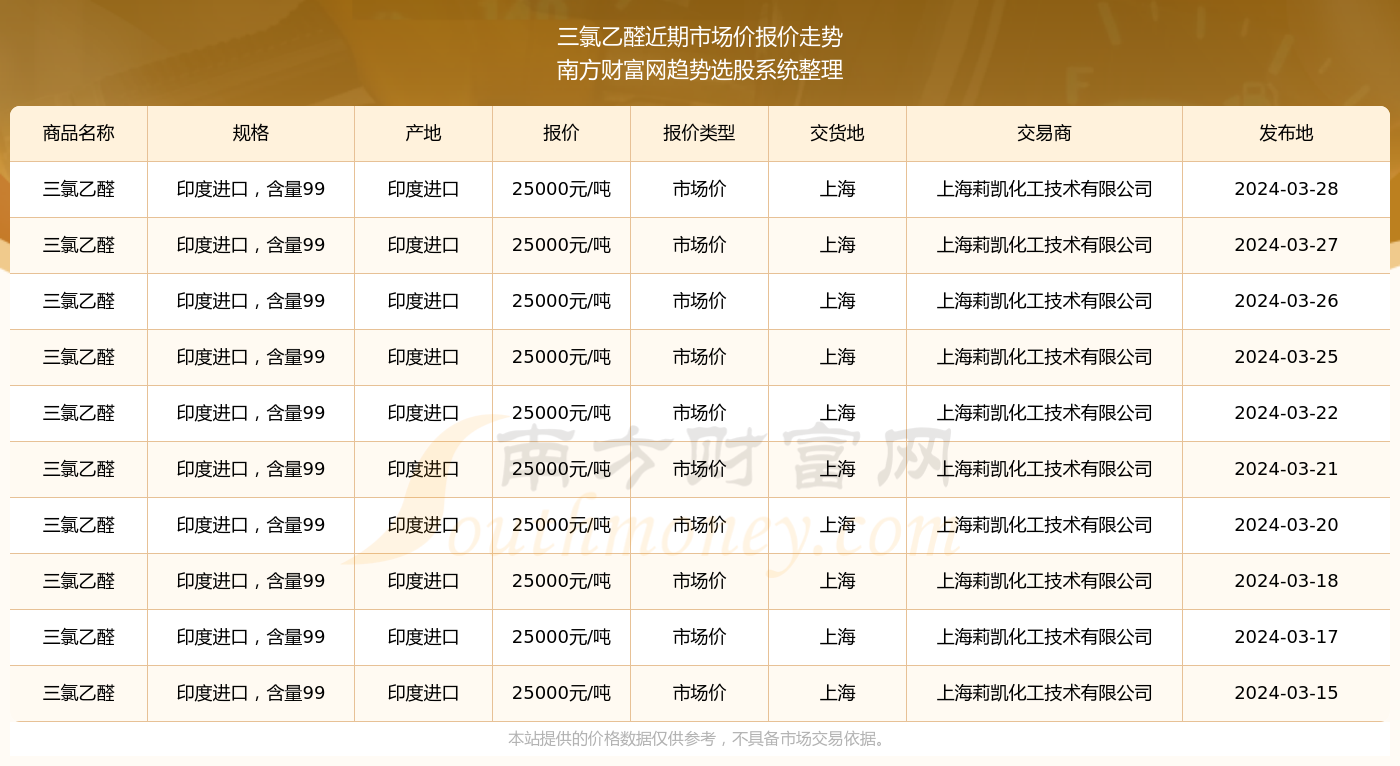Click the 报价 column header
The width and height of the screenshot is (1400, 766).
[x=561, y=133]
